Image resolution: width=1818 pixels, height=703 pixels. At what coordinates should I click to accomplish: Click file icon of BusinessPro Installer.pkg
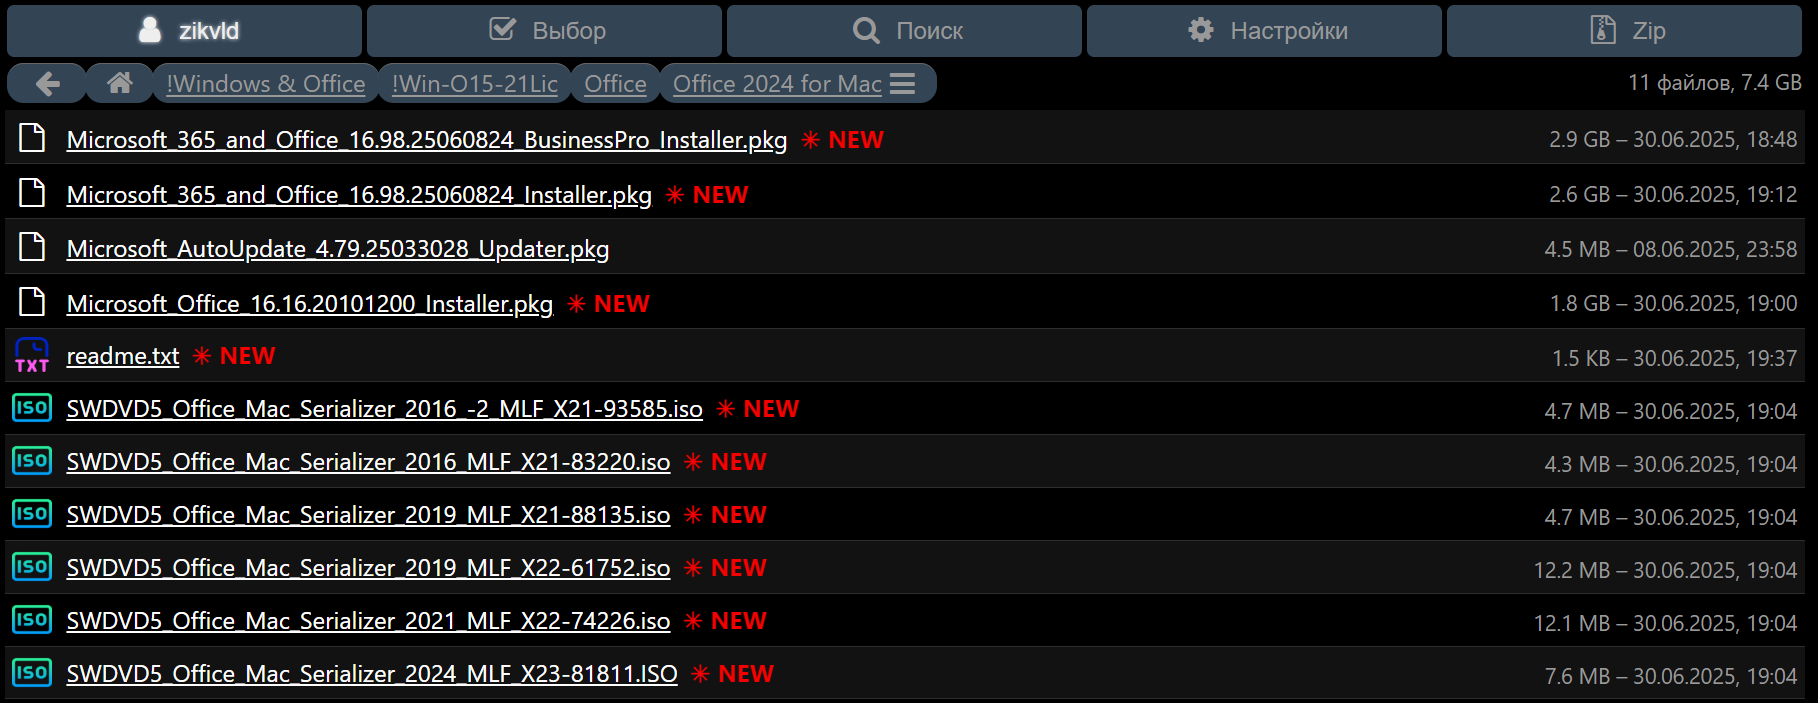point(32,138)
